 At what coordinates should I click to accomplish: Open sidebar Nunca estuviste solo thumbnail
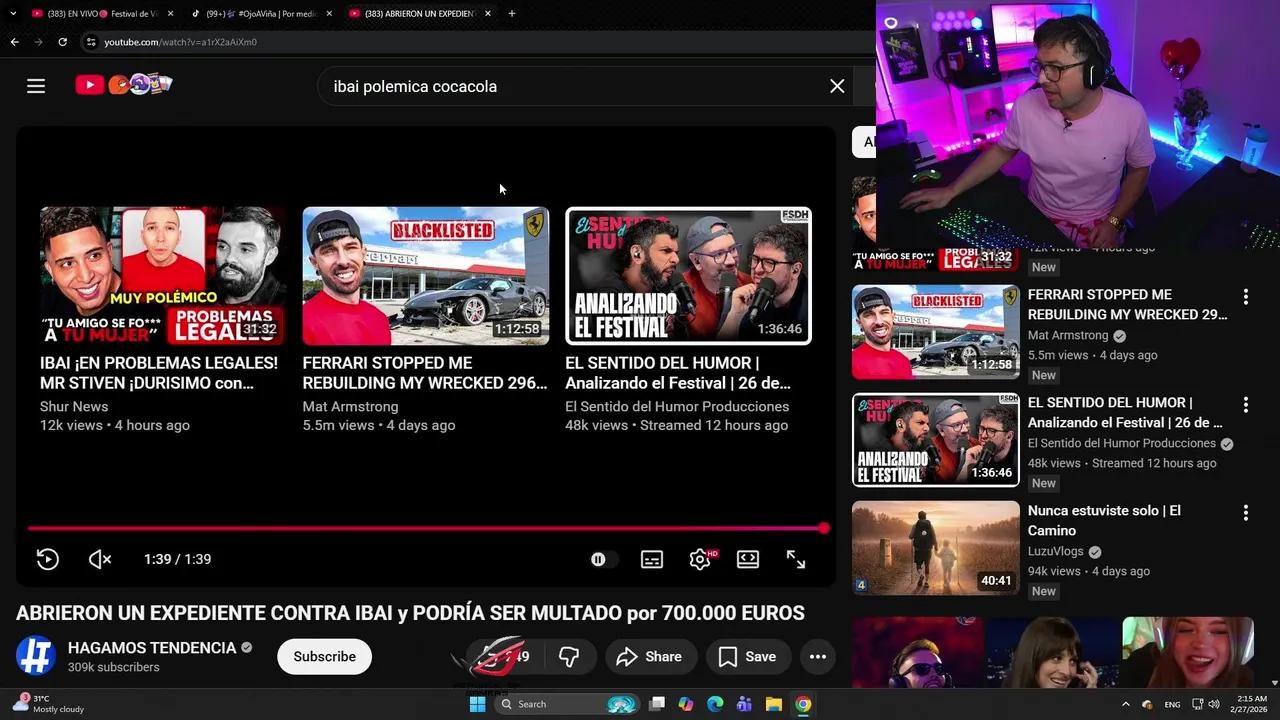pos(936,548)
